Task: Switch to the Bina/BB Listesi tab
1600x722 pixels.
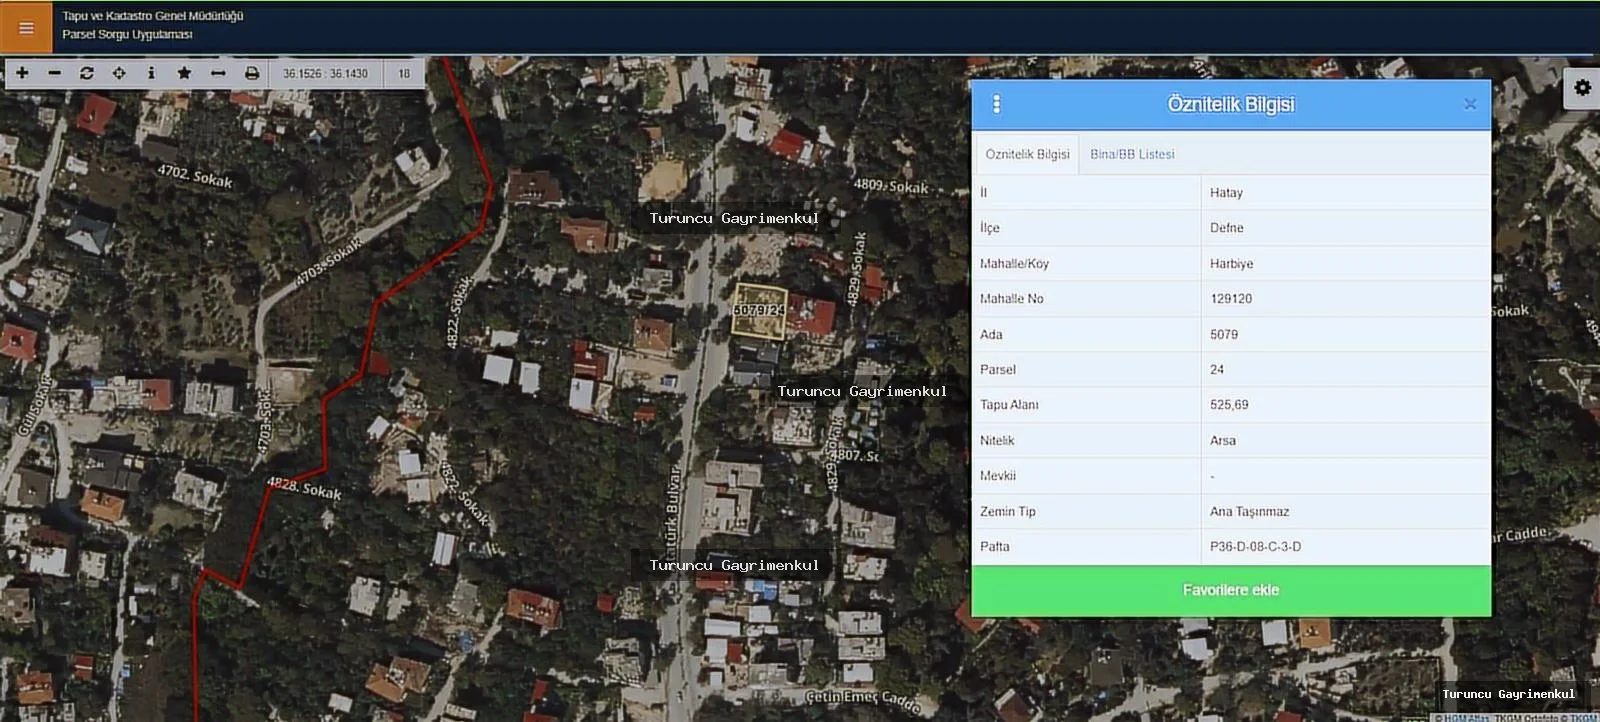Action: click(1132, 154)
